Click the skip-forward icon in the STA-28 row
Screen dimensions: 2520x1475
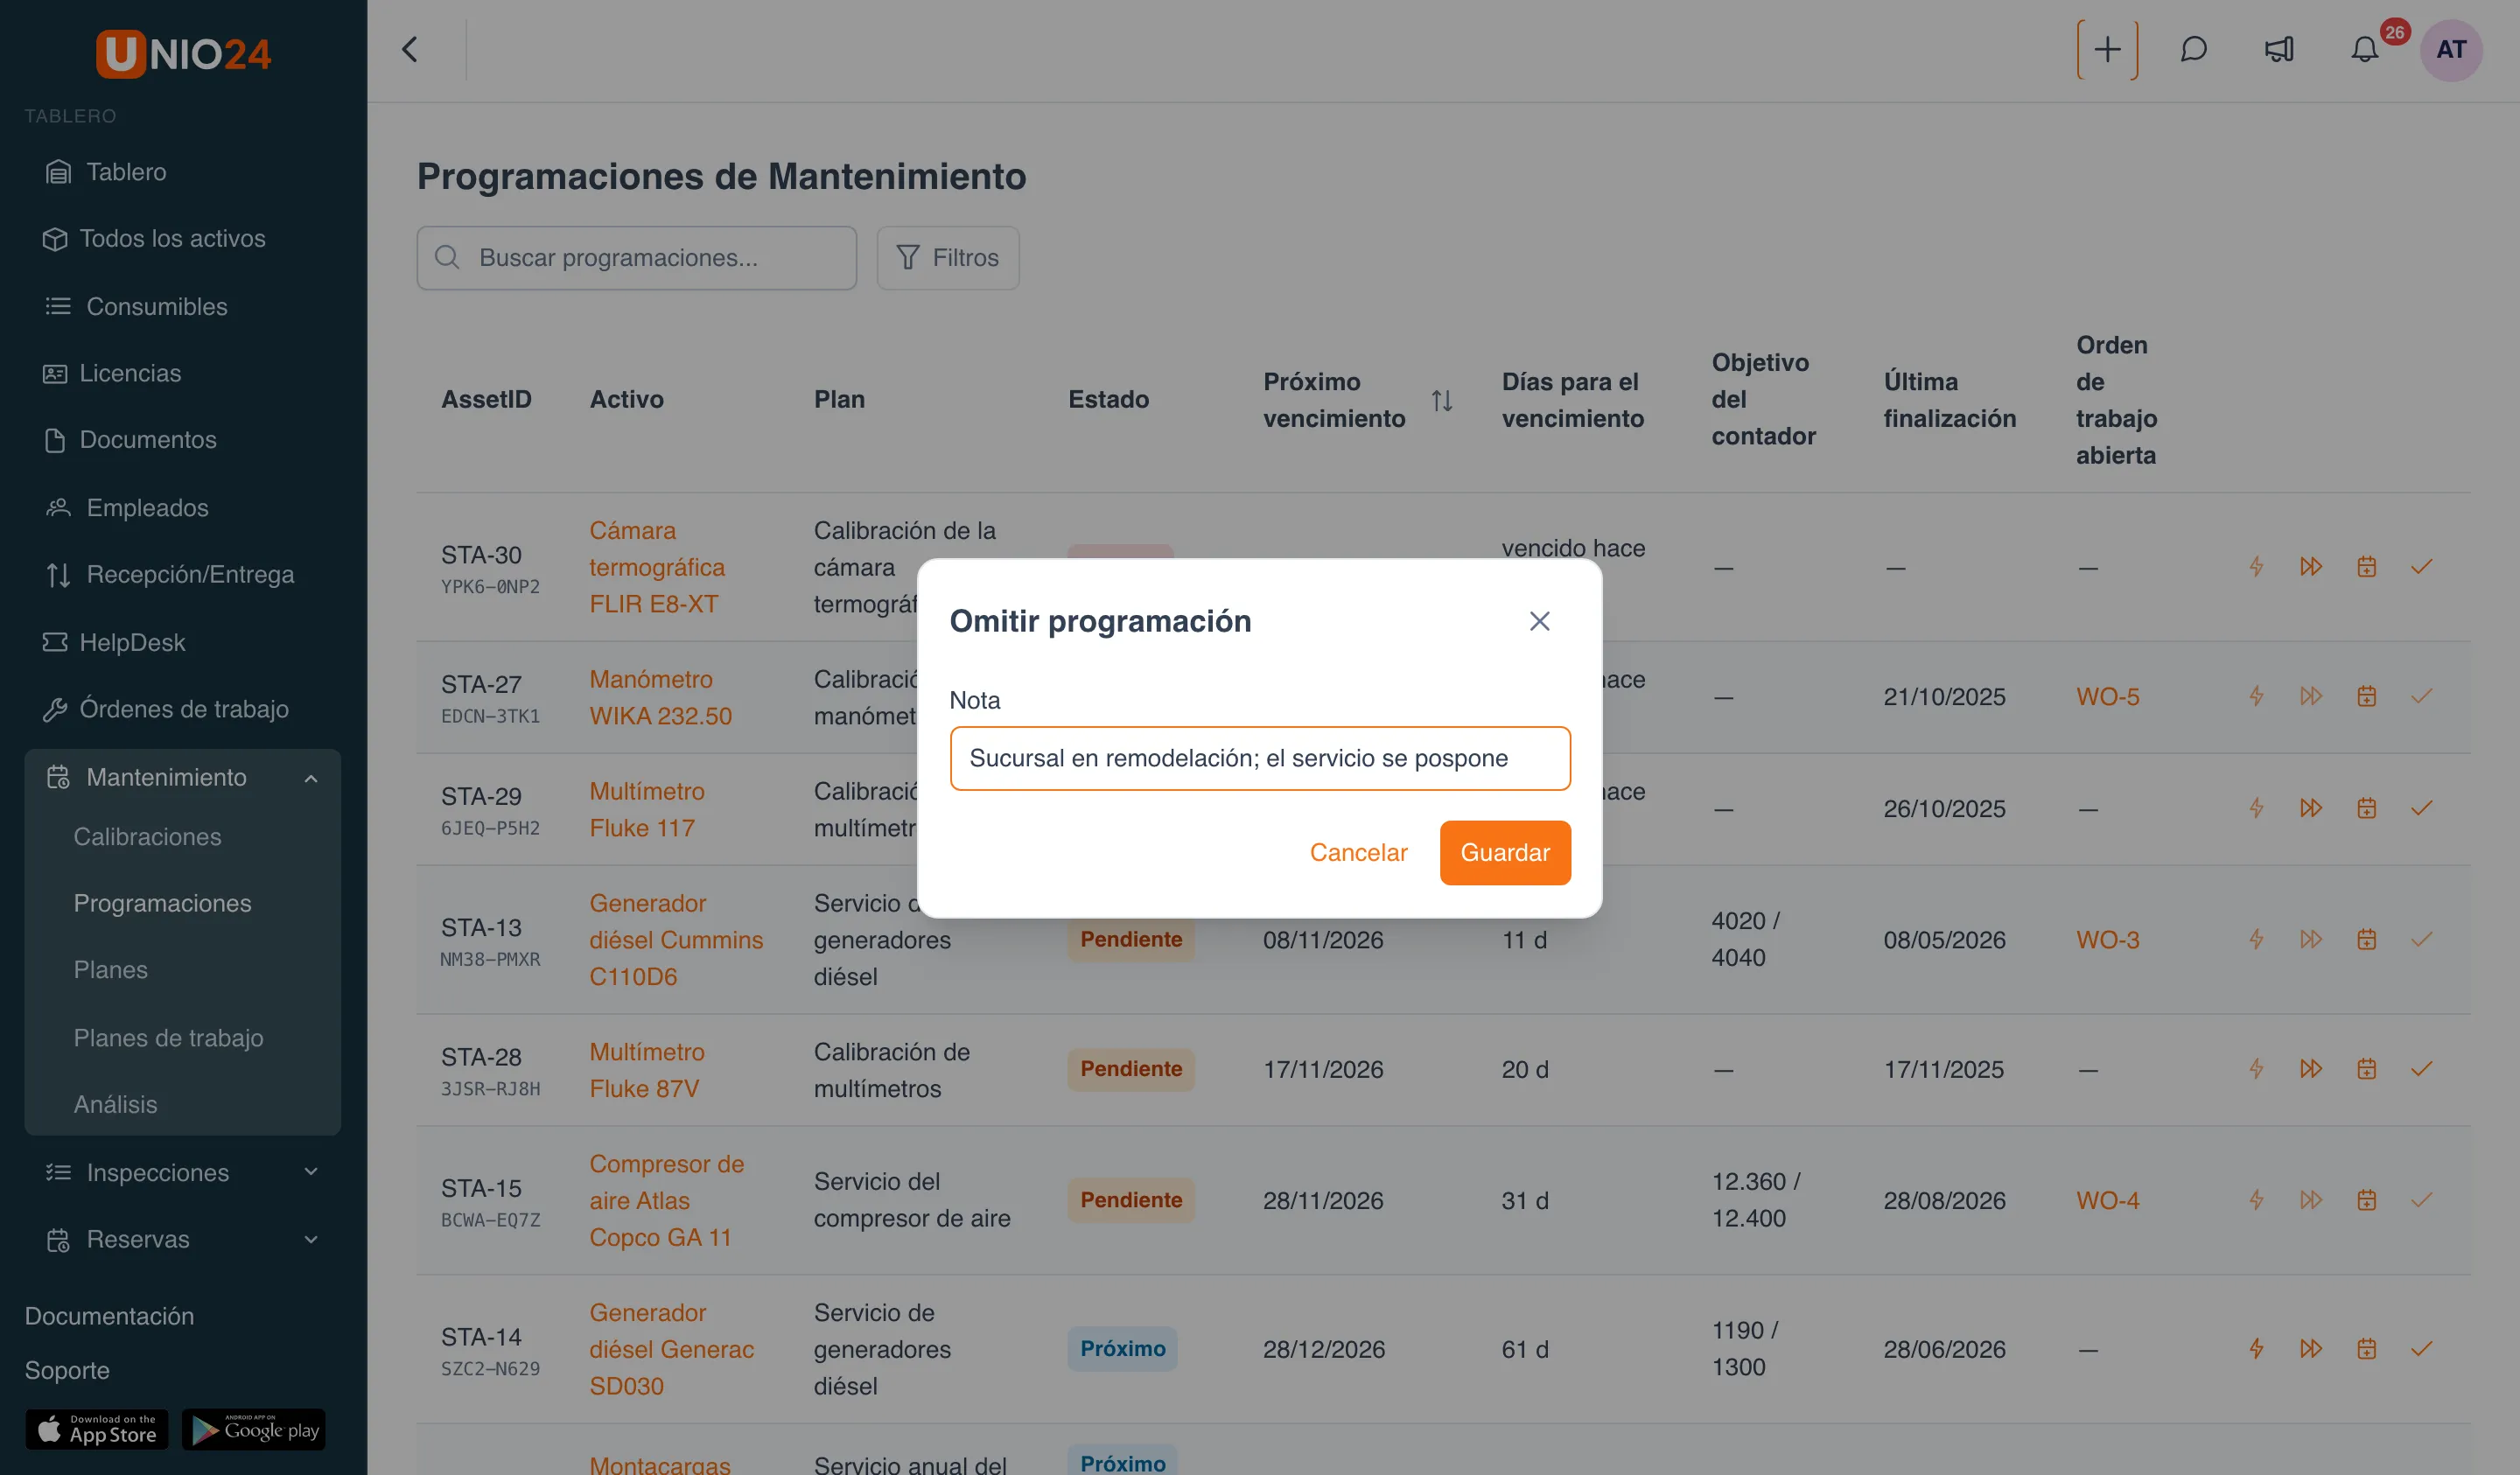click(x=2311, y=1069)
